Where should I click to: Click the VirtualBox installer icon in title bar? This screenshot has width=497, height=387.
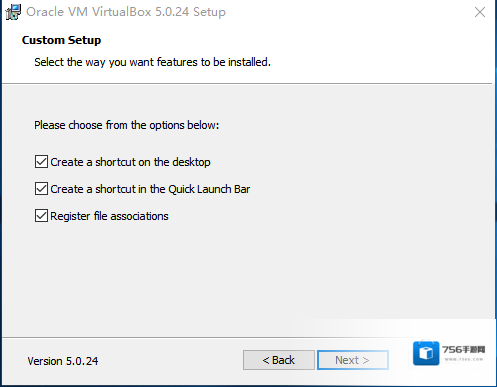[13, 12]
